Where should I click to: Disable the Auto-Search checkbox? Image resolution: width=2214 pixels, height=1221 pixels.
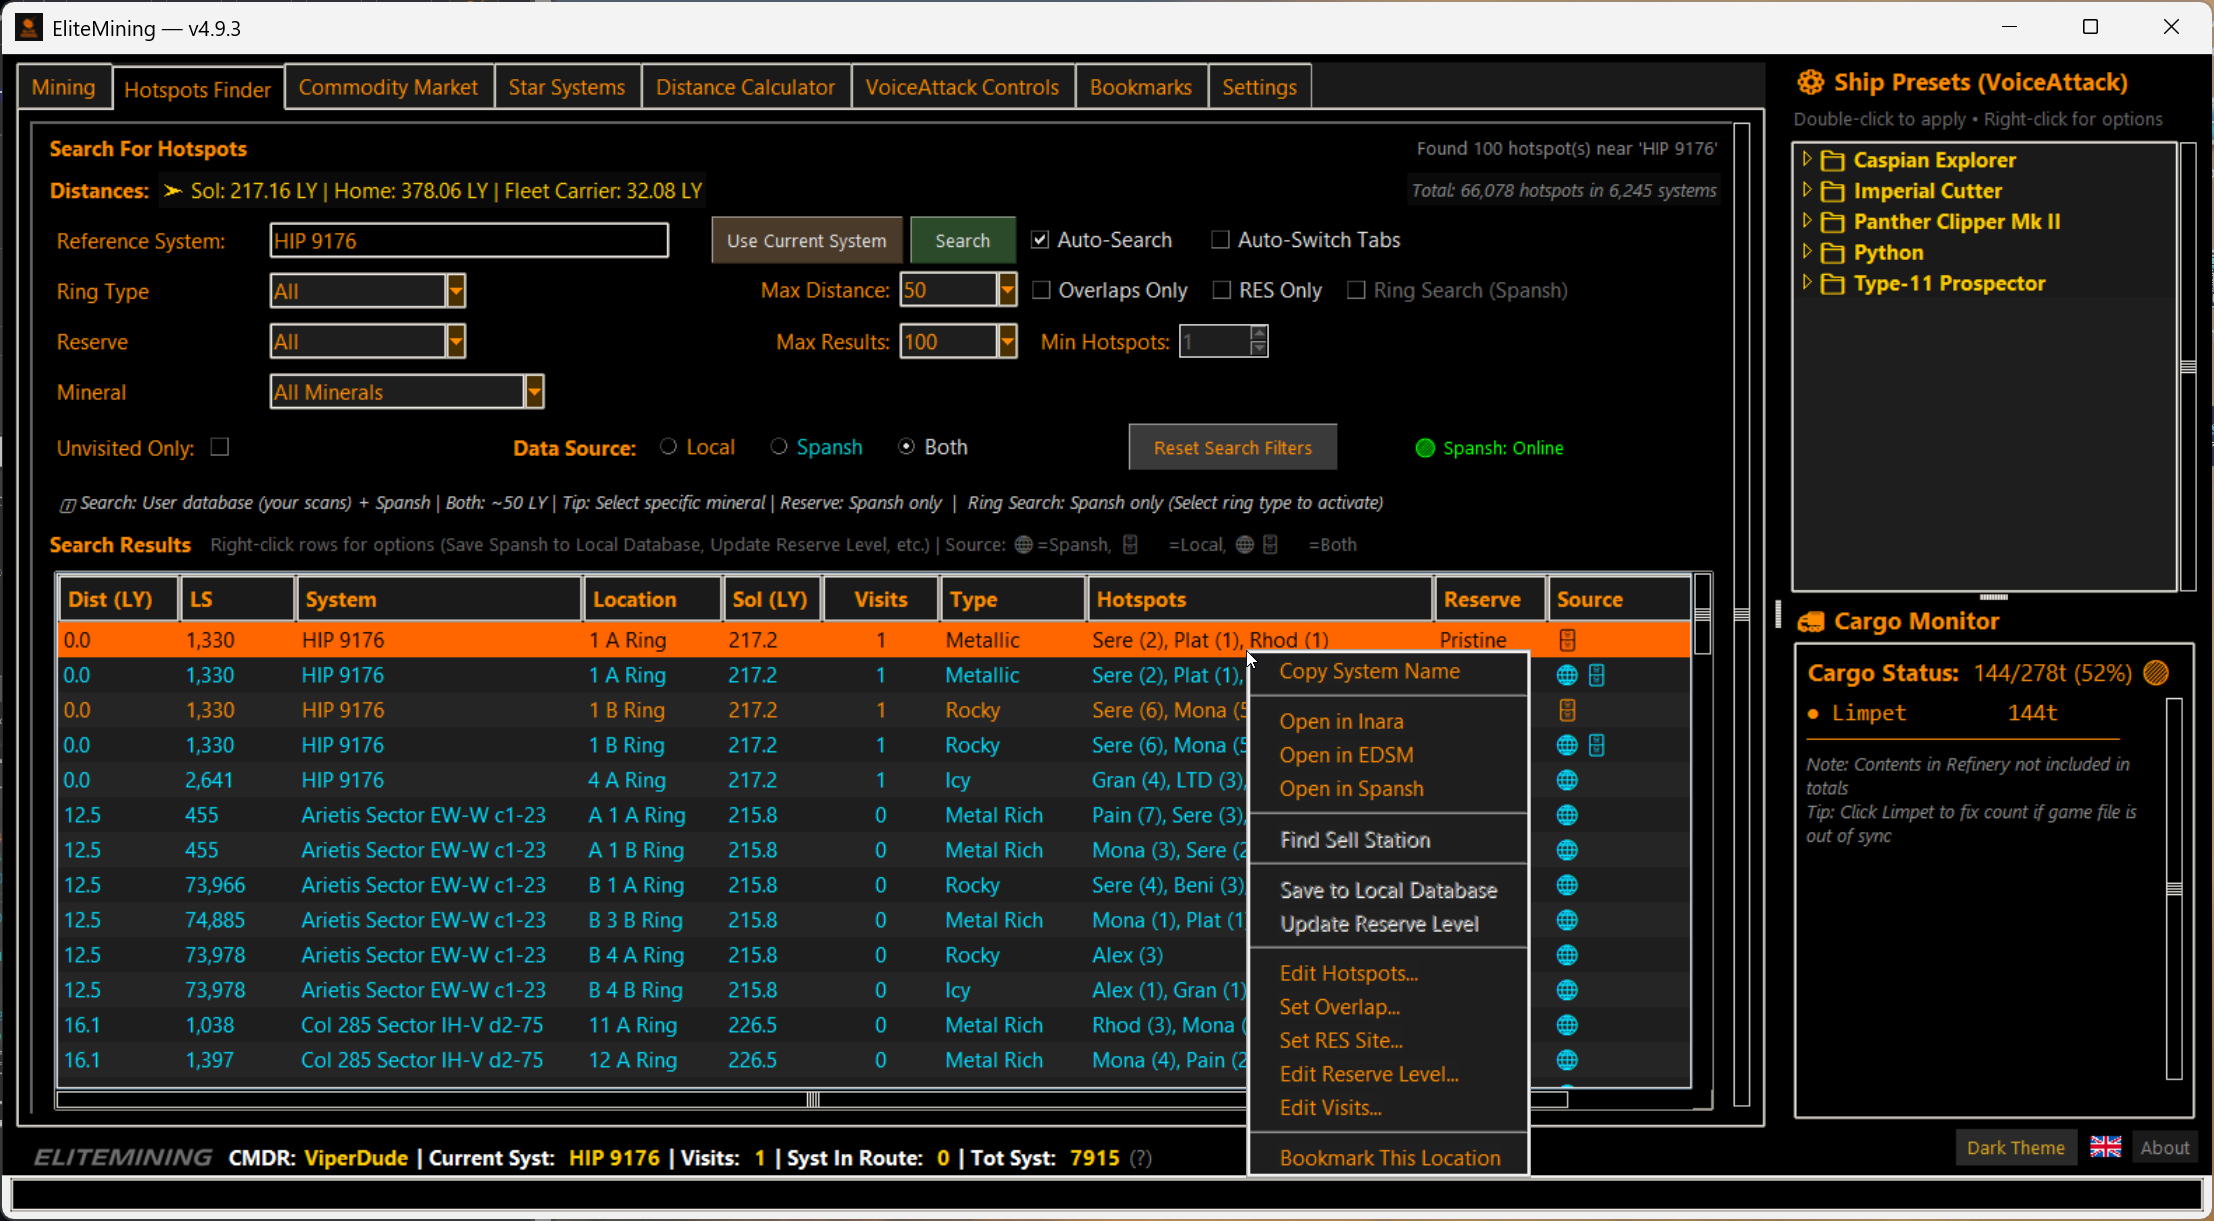(x=1040, y=240)
